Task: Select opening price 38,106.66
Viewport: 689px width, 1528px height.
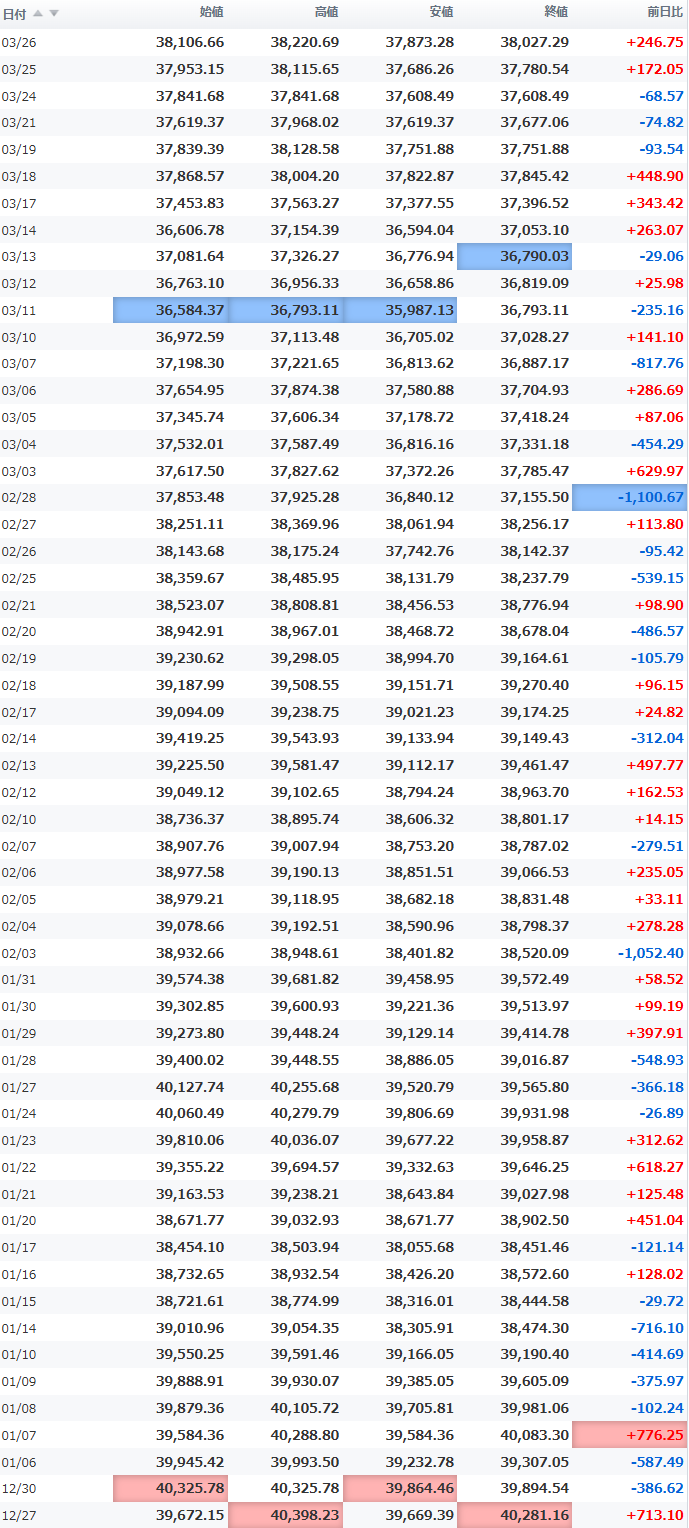Action: (190, 42)
